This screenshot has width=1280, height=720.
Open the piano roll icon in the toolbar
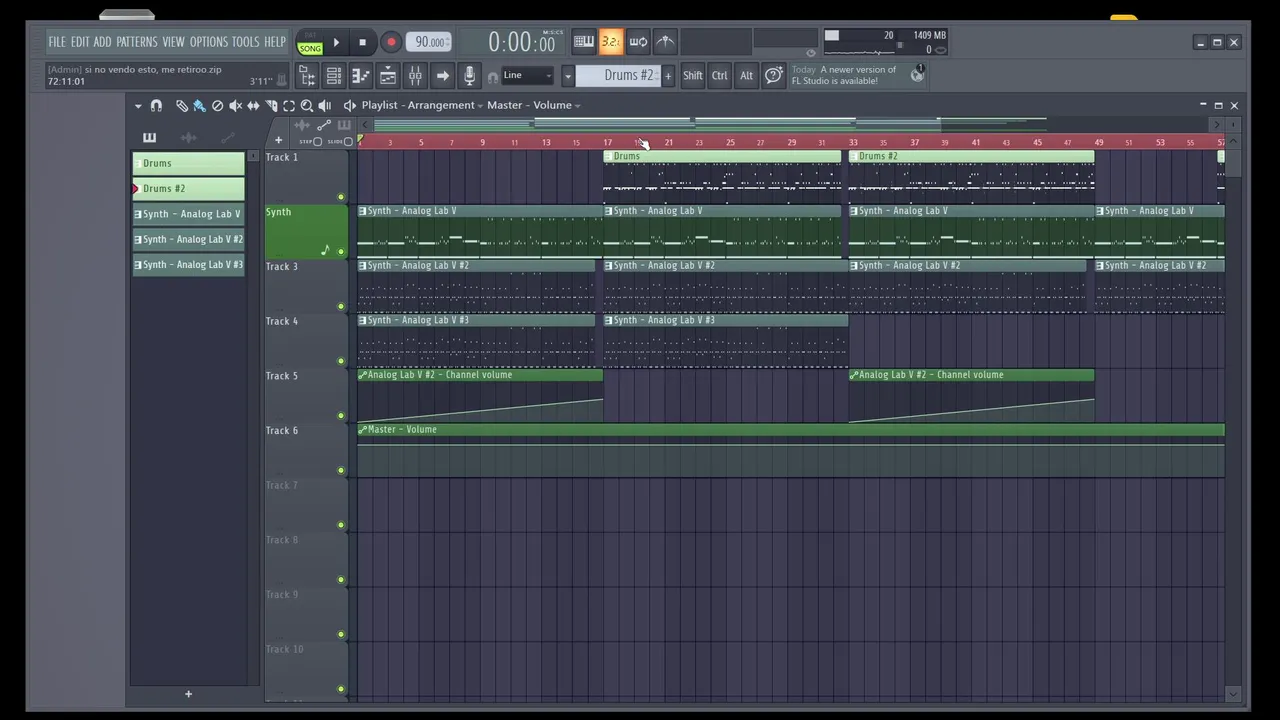coord(361,76)
